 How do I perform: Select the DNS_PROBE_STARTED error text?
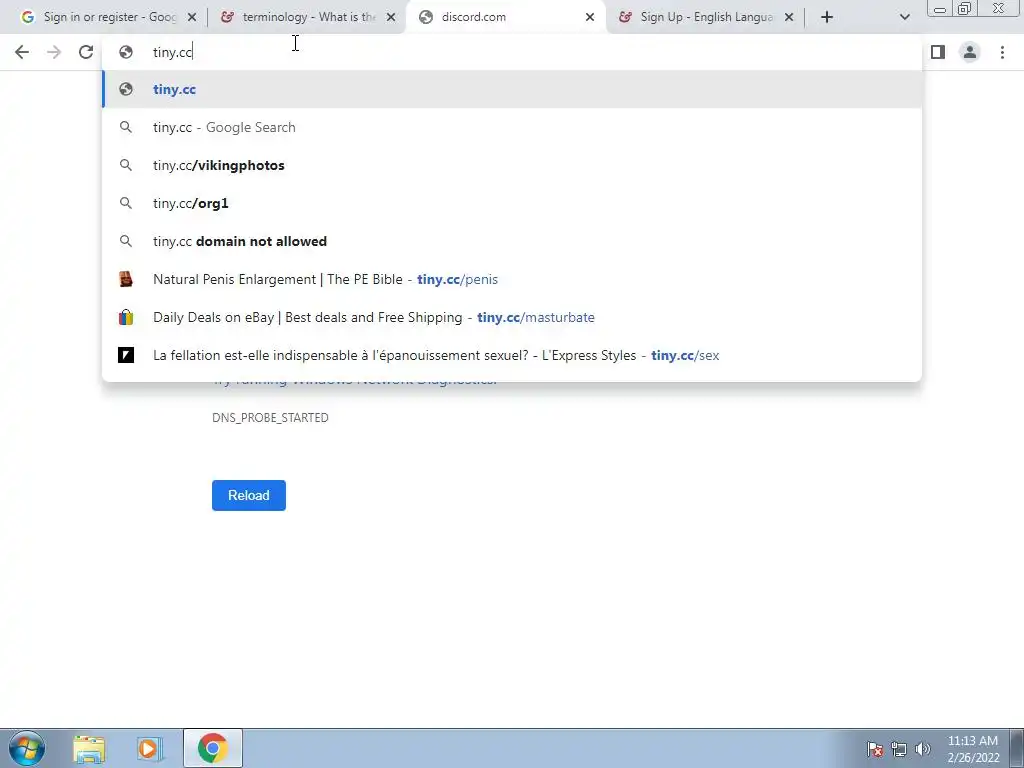[270, 418]
